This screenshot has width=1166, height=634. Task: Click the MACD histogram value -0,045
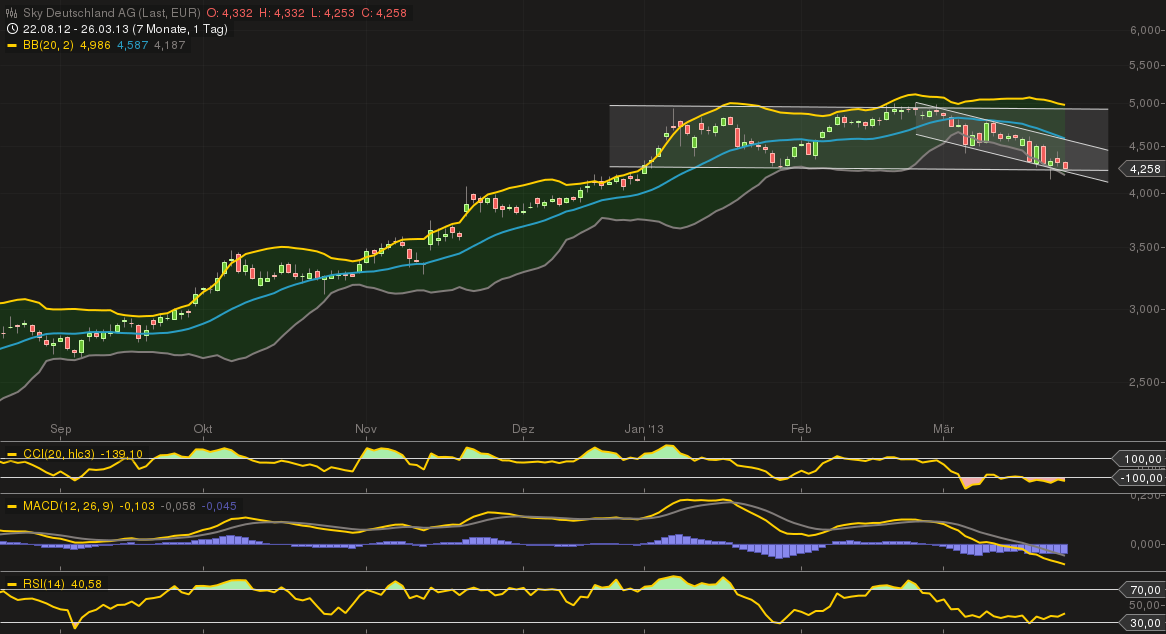[219, 506]
